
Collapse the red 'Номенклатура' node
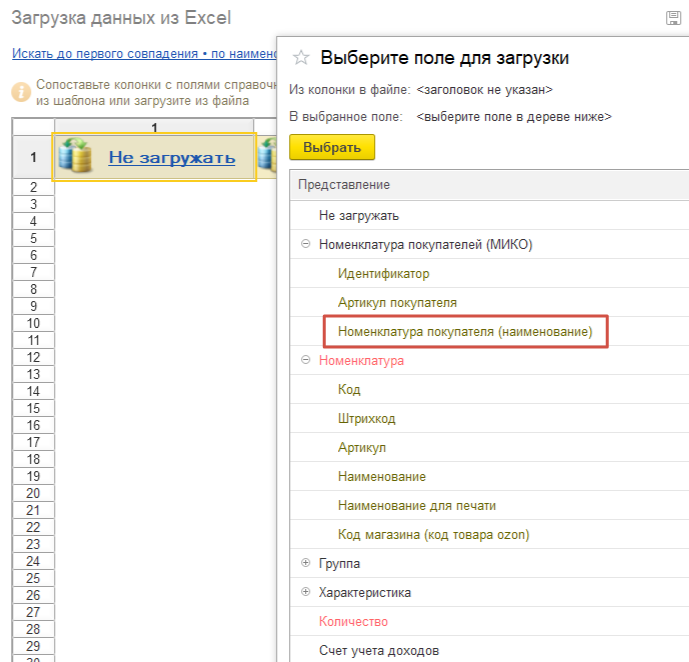tap(305, 360)
